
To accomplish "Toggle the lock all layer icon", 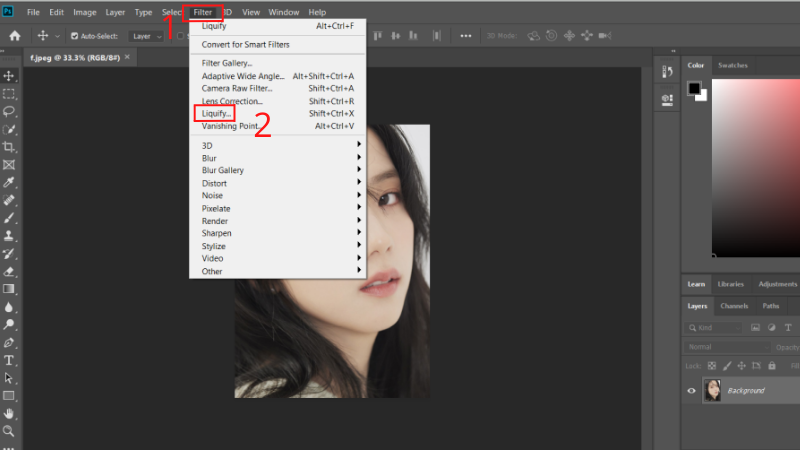I will (x=772, y=366).
